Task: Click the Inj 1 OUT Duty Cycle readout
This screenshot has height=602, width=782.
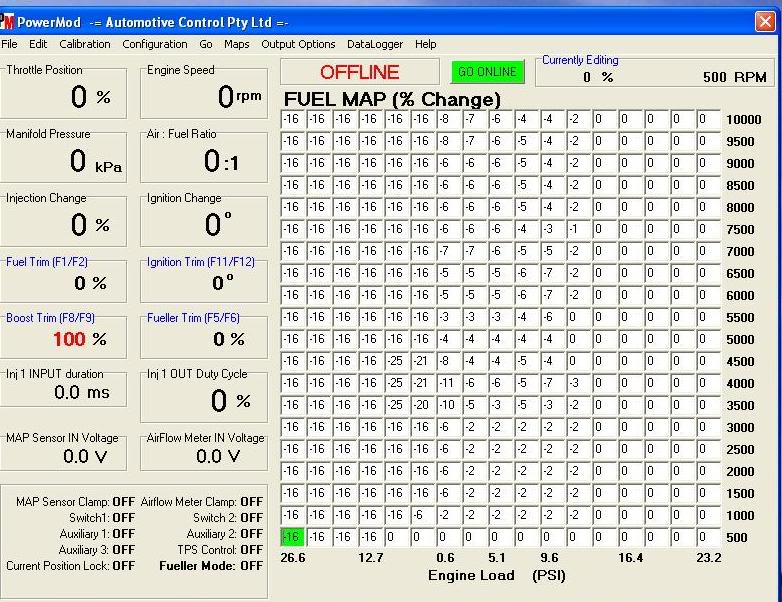Action: point(230,400)
